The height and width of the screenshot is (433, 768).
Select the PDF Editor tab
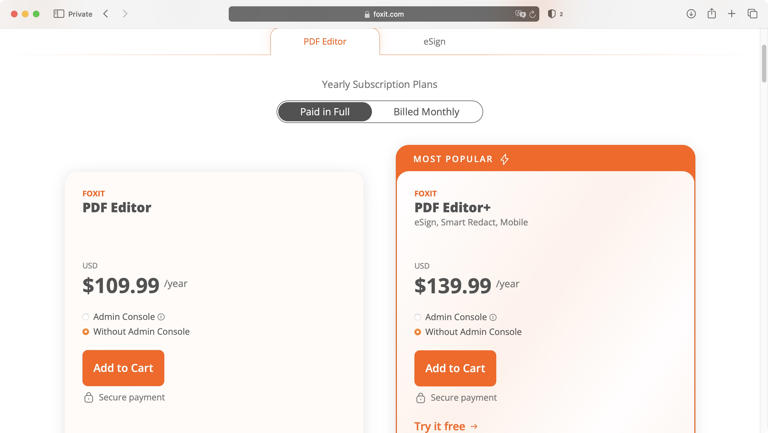[325, 42]
